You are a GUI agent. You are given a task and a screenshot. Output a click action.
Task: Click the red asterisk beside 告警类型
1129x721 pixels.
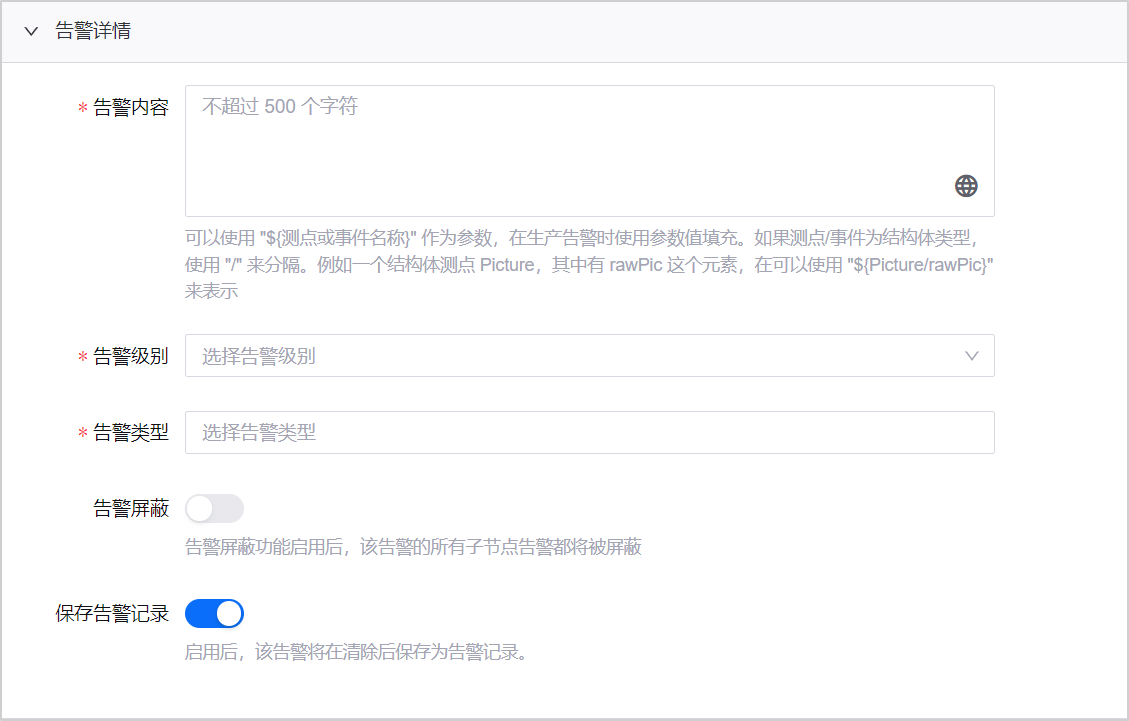[83, 434]
